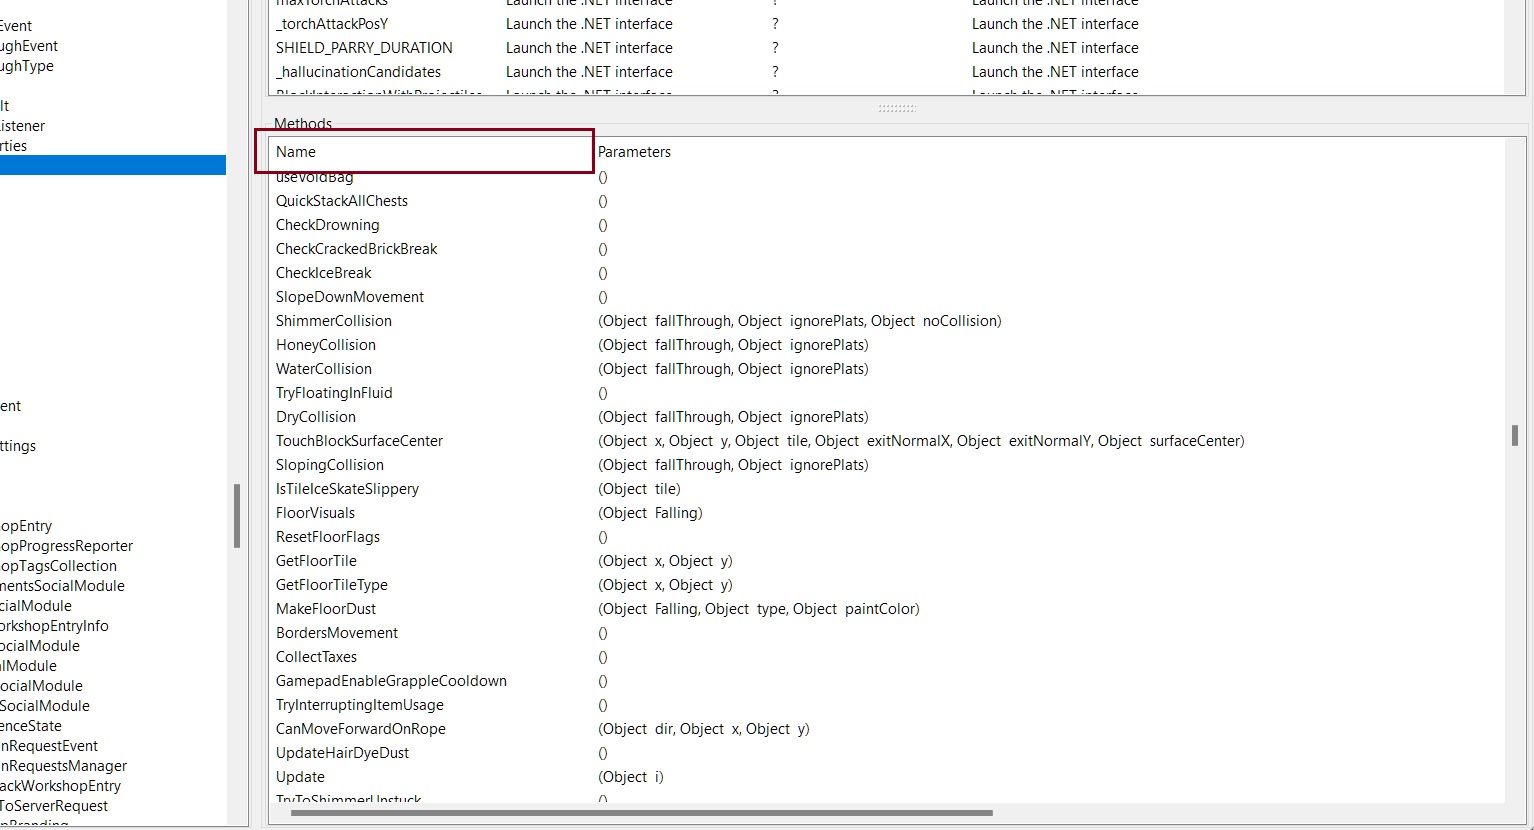The image size is (1534, 830).
Task: Click the methods list vertical scrollbar thumb
Action: (1515, 435)
